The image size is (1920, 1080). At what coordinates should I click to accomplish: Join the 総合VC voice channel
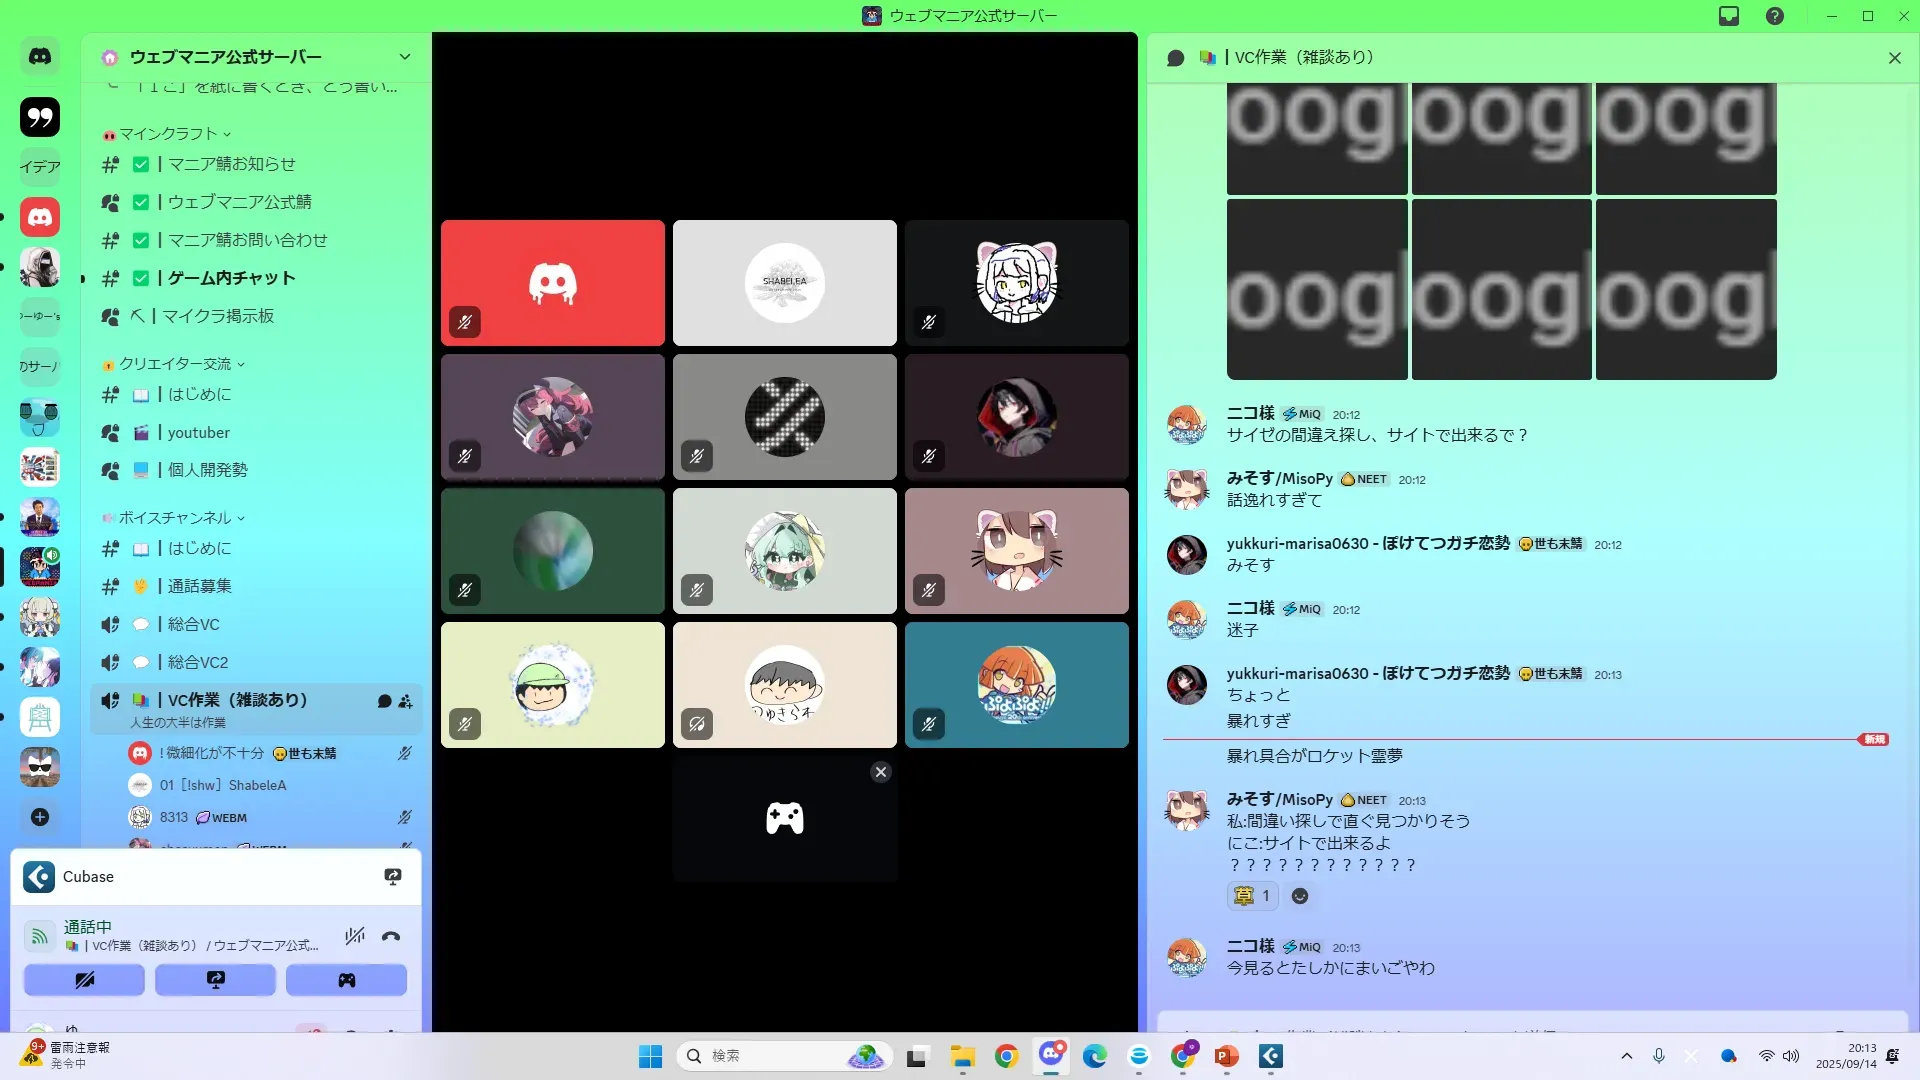[x=193, y=624]
